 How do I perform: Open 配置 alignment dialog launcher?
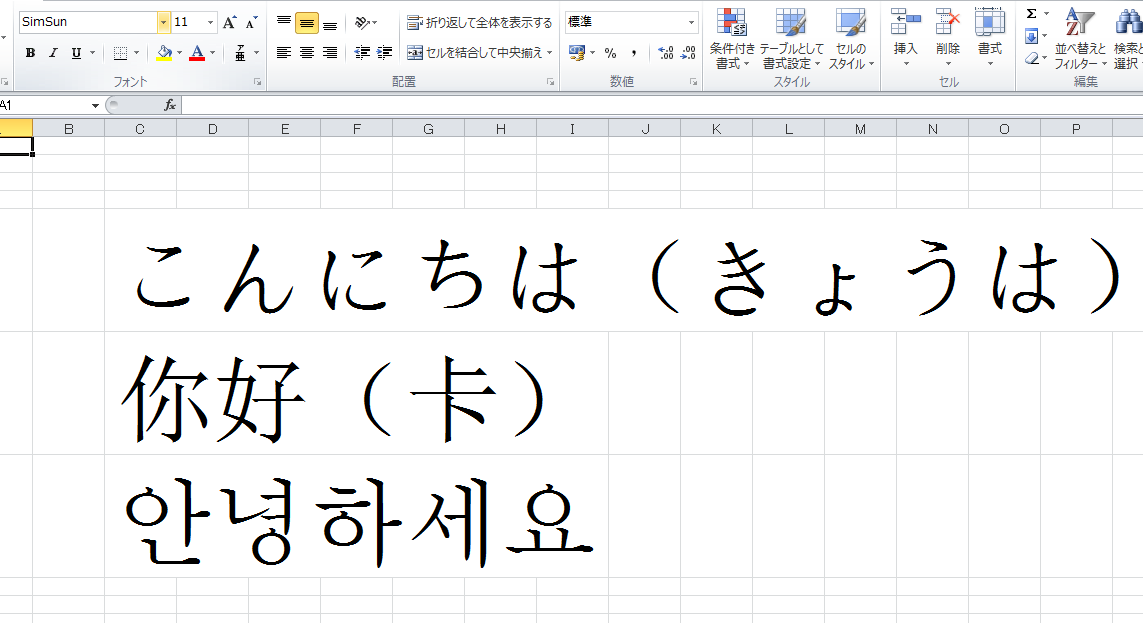550,82
